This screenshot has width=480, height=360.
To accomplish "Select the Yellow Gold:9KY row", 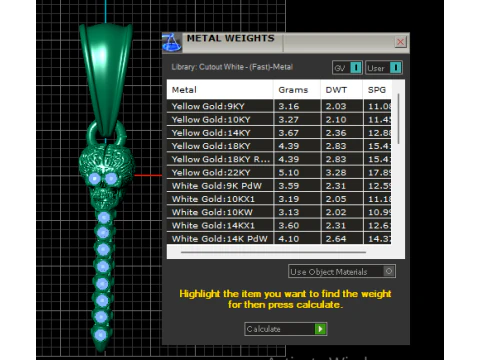I will coord(279,106).
